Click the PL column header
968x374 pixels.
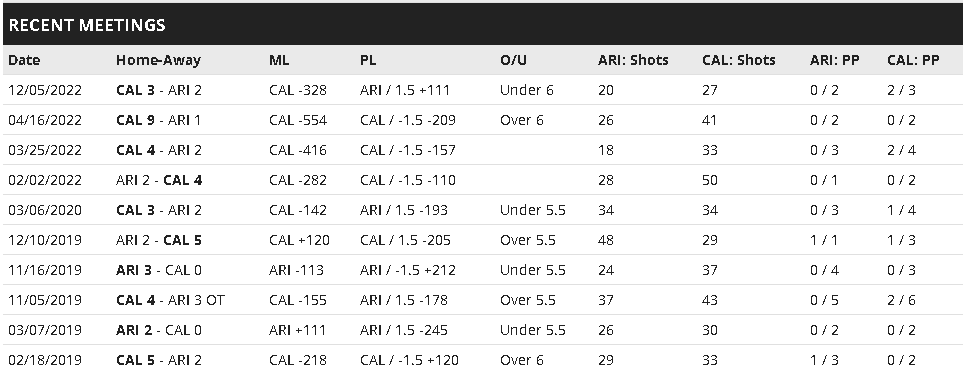click(368, 60)
